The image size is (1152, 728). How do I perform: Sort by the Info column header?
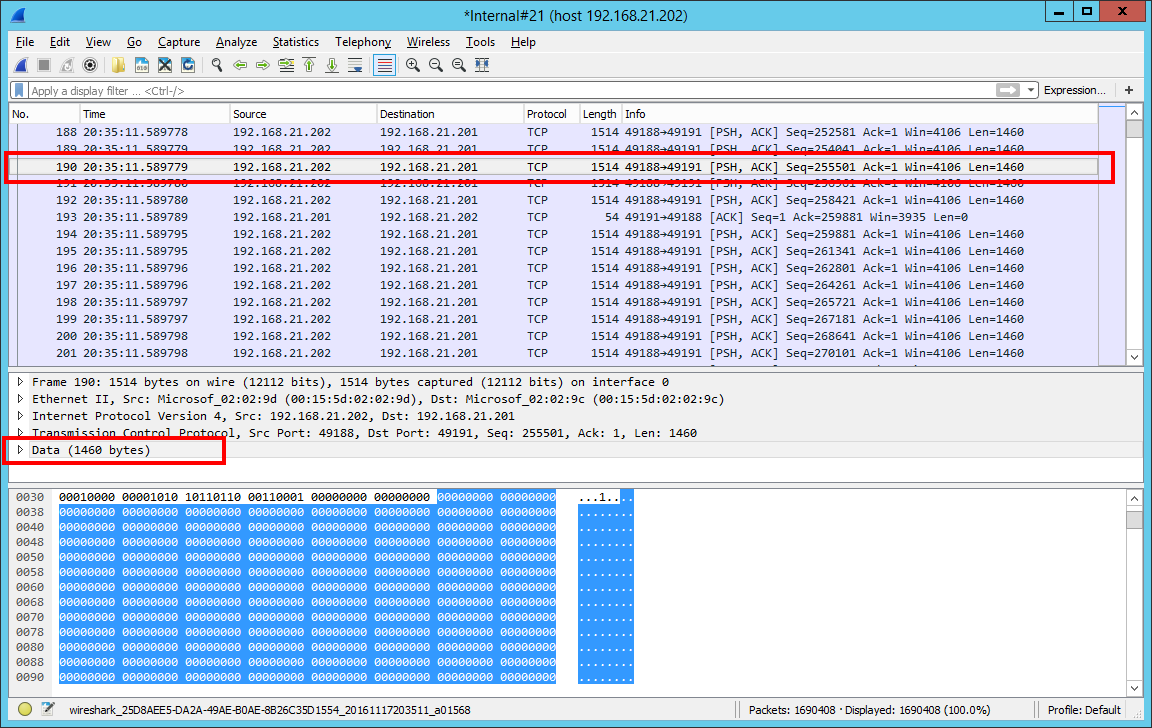[860, 114]
